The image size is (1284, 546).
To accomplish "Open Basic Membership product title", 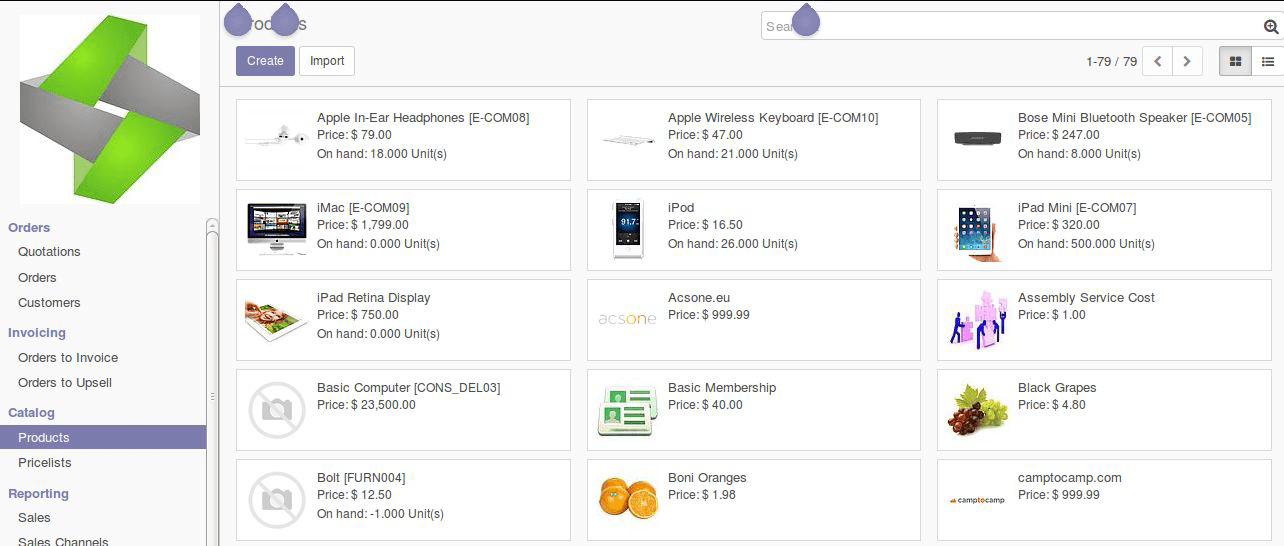I will coord(722,388).
